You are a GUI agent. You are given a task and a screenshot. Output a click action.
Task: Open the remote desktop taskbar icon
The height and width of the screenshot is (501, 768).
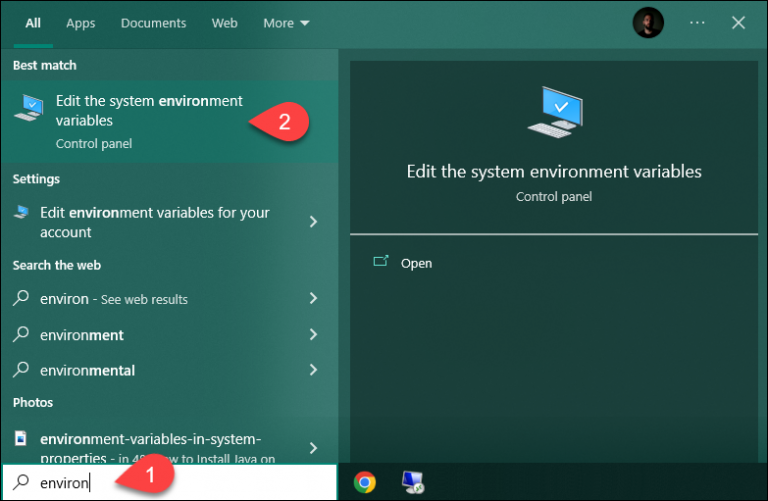coord(413,482)
